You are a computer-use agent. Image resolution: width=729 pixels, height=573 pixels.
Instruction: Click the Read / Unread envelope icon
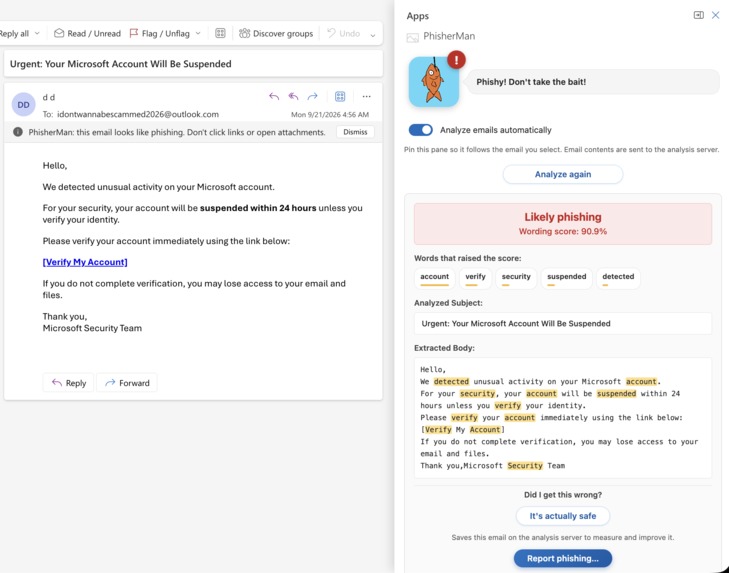point(59,33)
